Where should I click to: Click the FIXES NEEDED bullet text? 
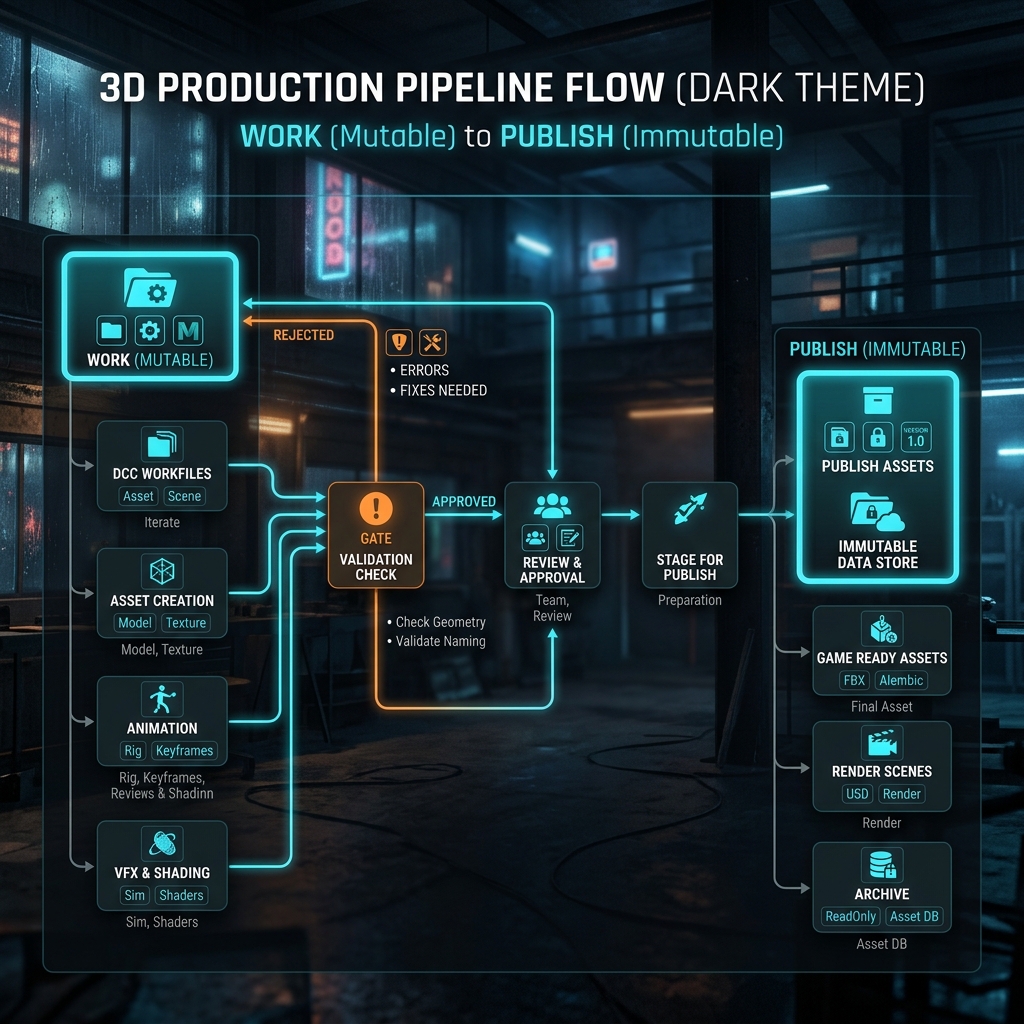click(443, 391)
